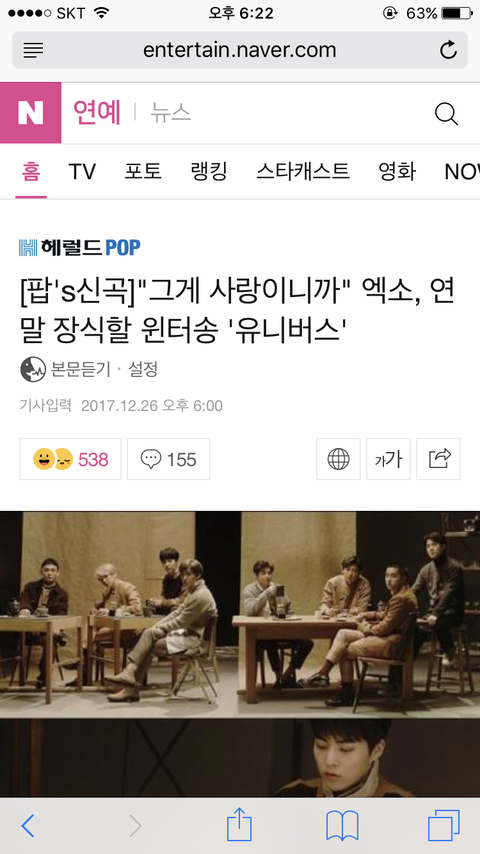Click the emoji reactions button showing 538
The height and width of the screenshot is (854, 480).
tap(70, 459)
